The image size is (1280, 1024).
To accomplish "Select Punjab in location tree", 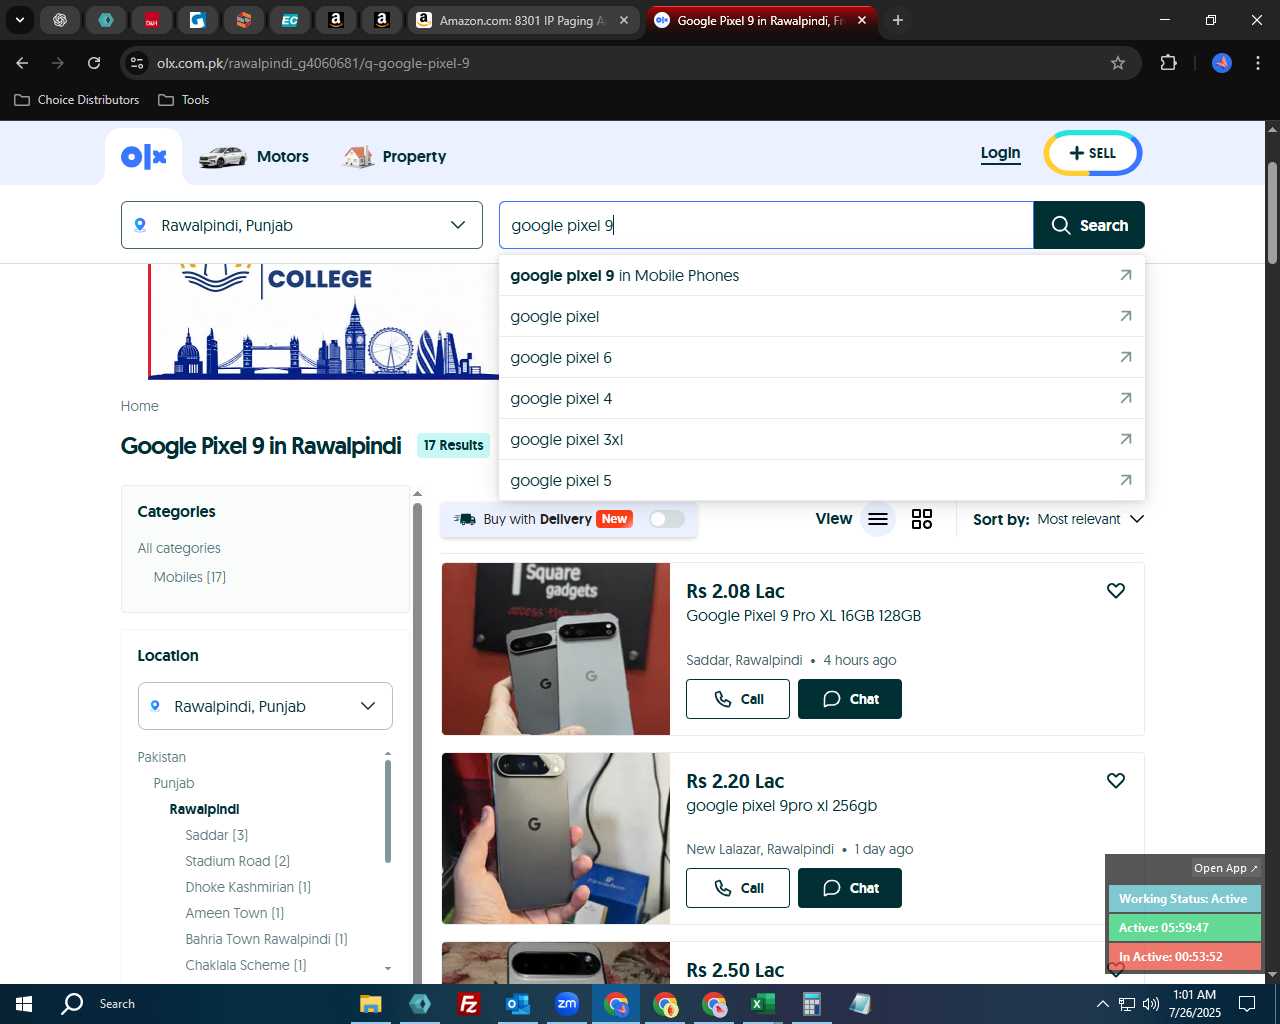I will point(174,783).
